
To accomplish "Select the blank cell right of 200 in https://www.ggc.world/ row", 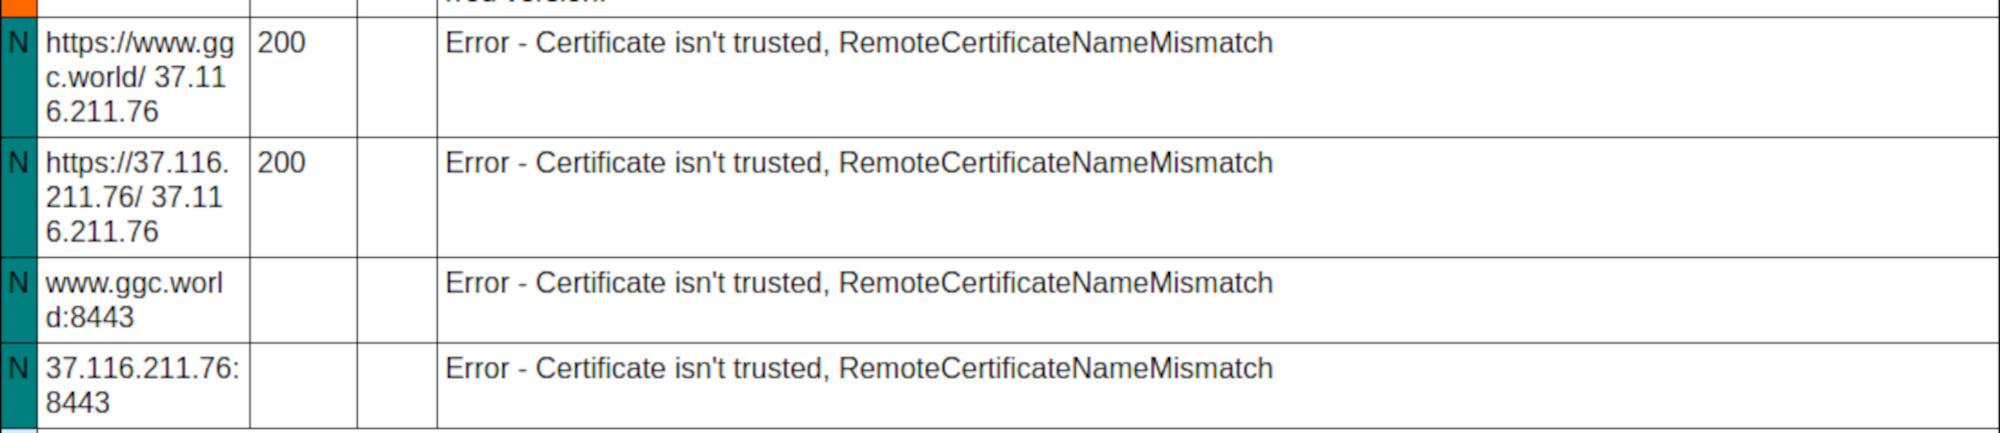I will pyautogui.click(x=397, y=77).
